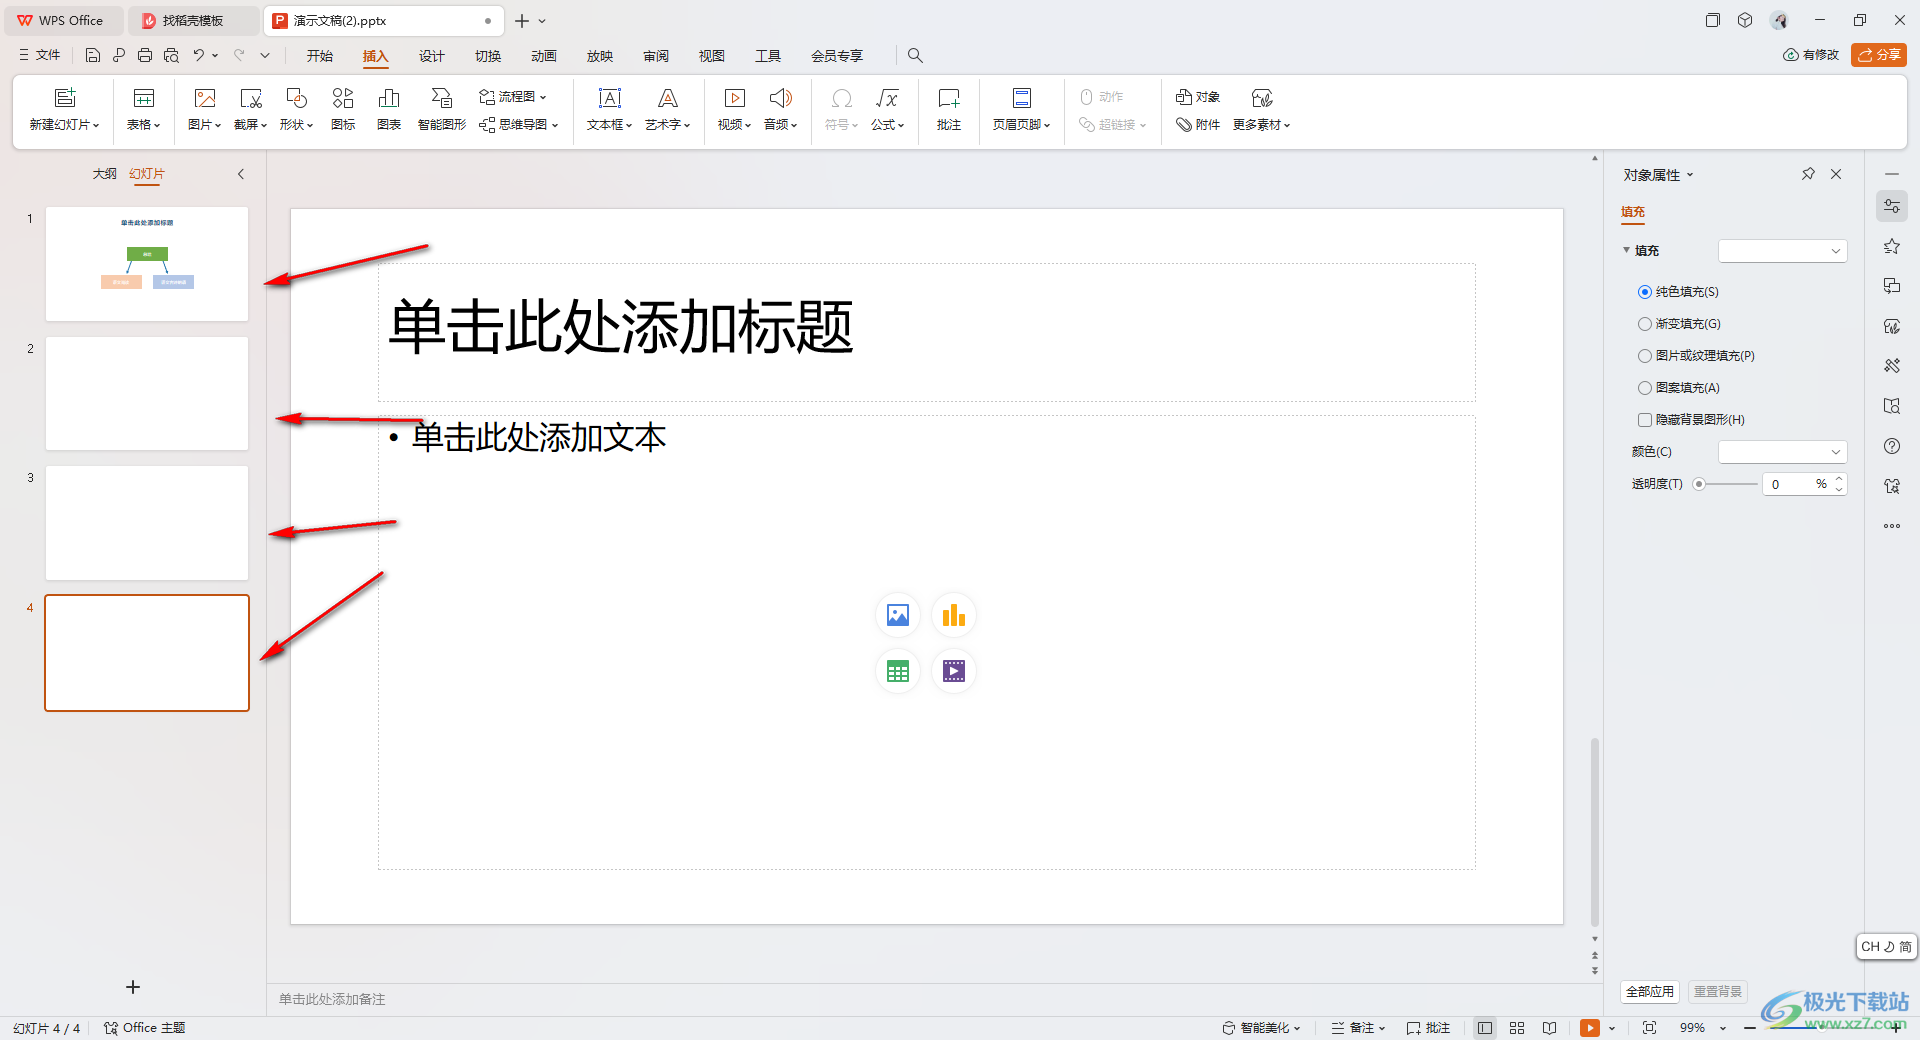Open Smart Graphics (智能图形)
Viewport: 1920px width, 1040px height.
[442, 108]
